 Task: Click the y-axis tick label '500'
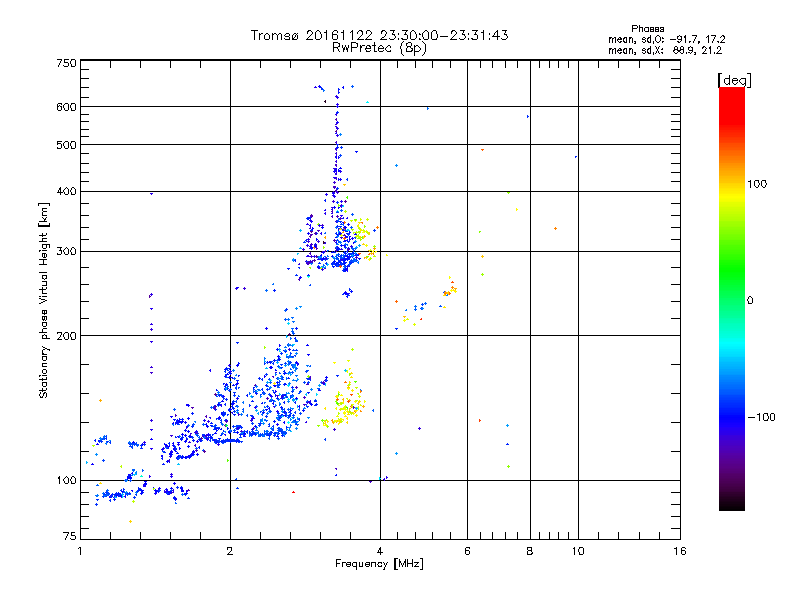(x=66, y=145)
